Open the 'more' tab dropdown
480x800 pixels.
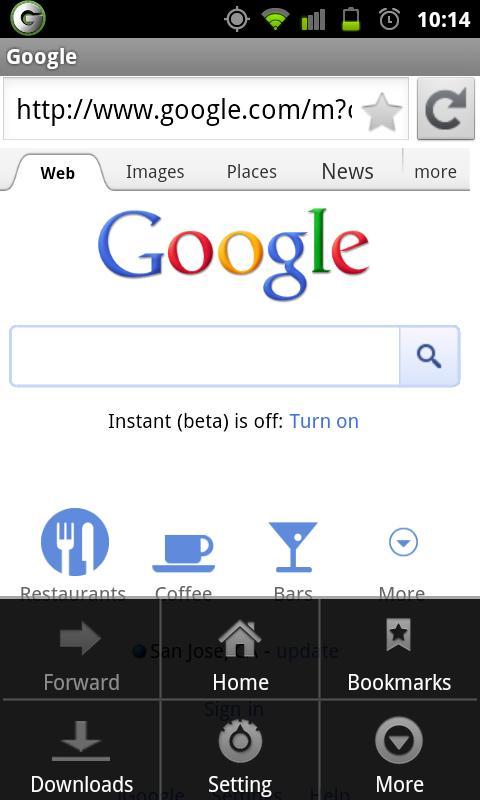pyautogui.click(x=435, y=171)
